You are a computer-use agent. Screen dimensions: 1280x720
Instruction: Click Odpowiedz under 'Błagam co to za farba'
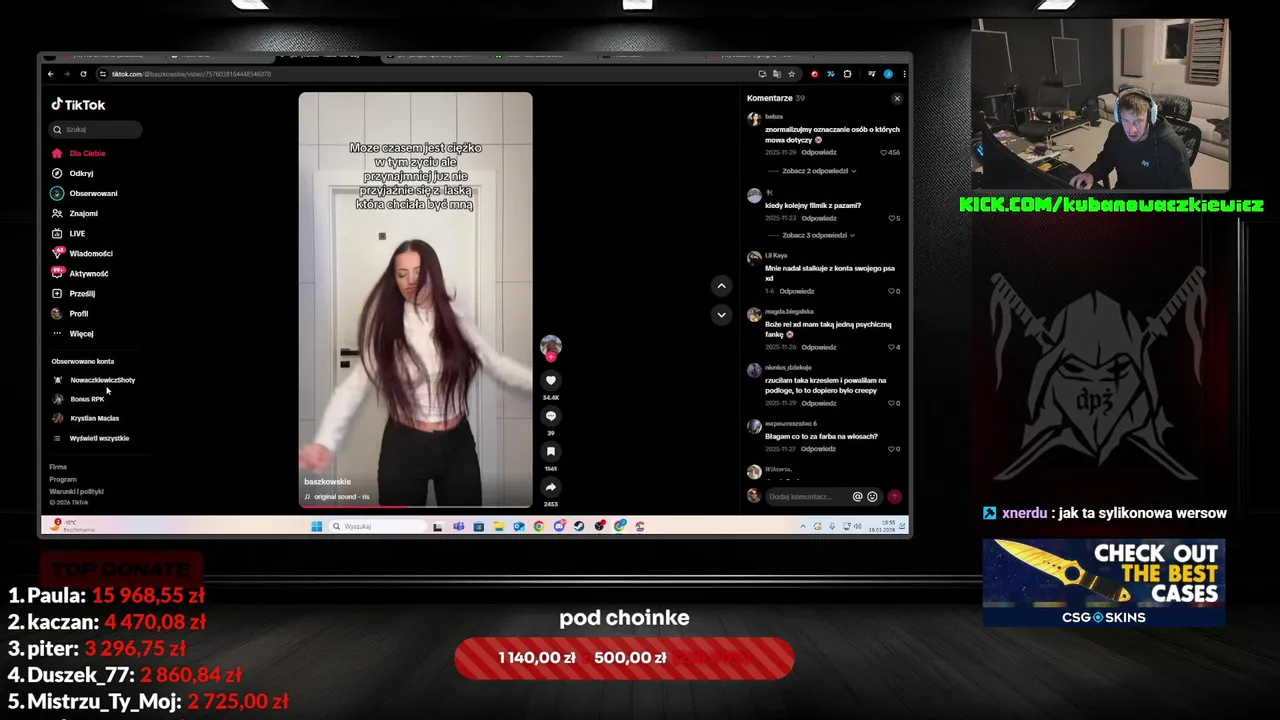pos(819,449)
